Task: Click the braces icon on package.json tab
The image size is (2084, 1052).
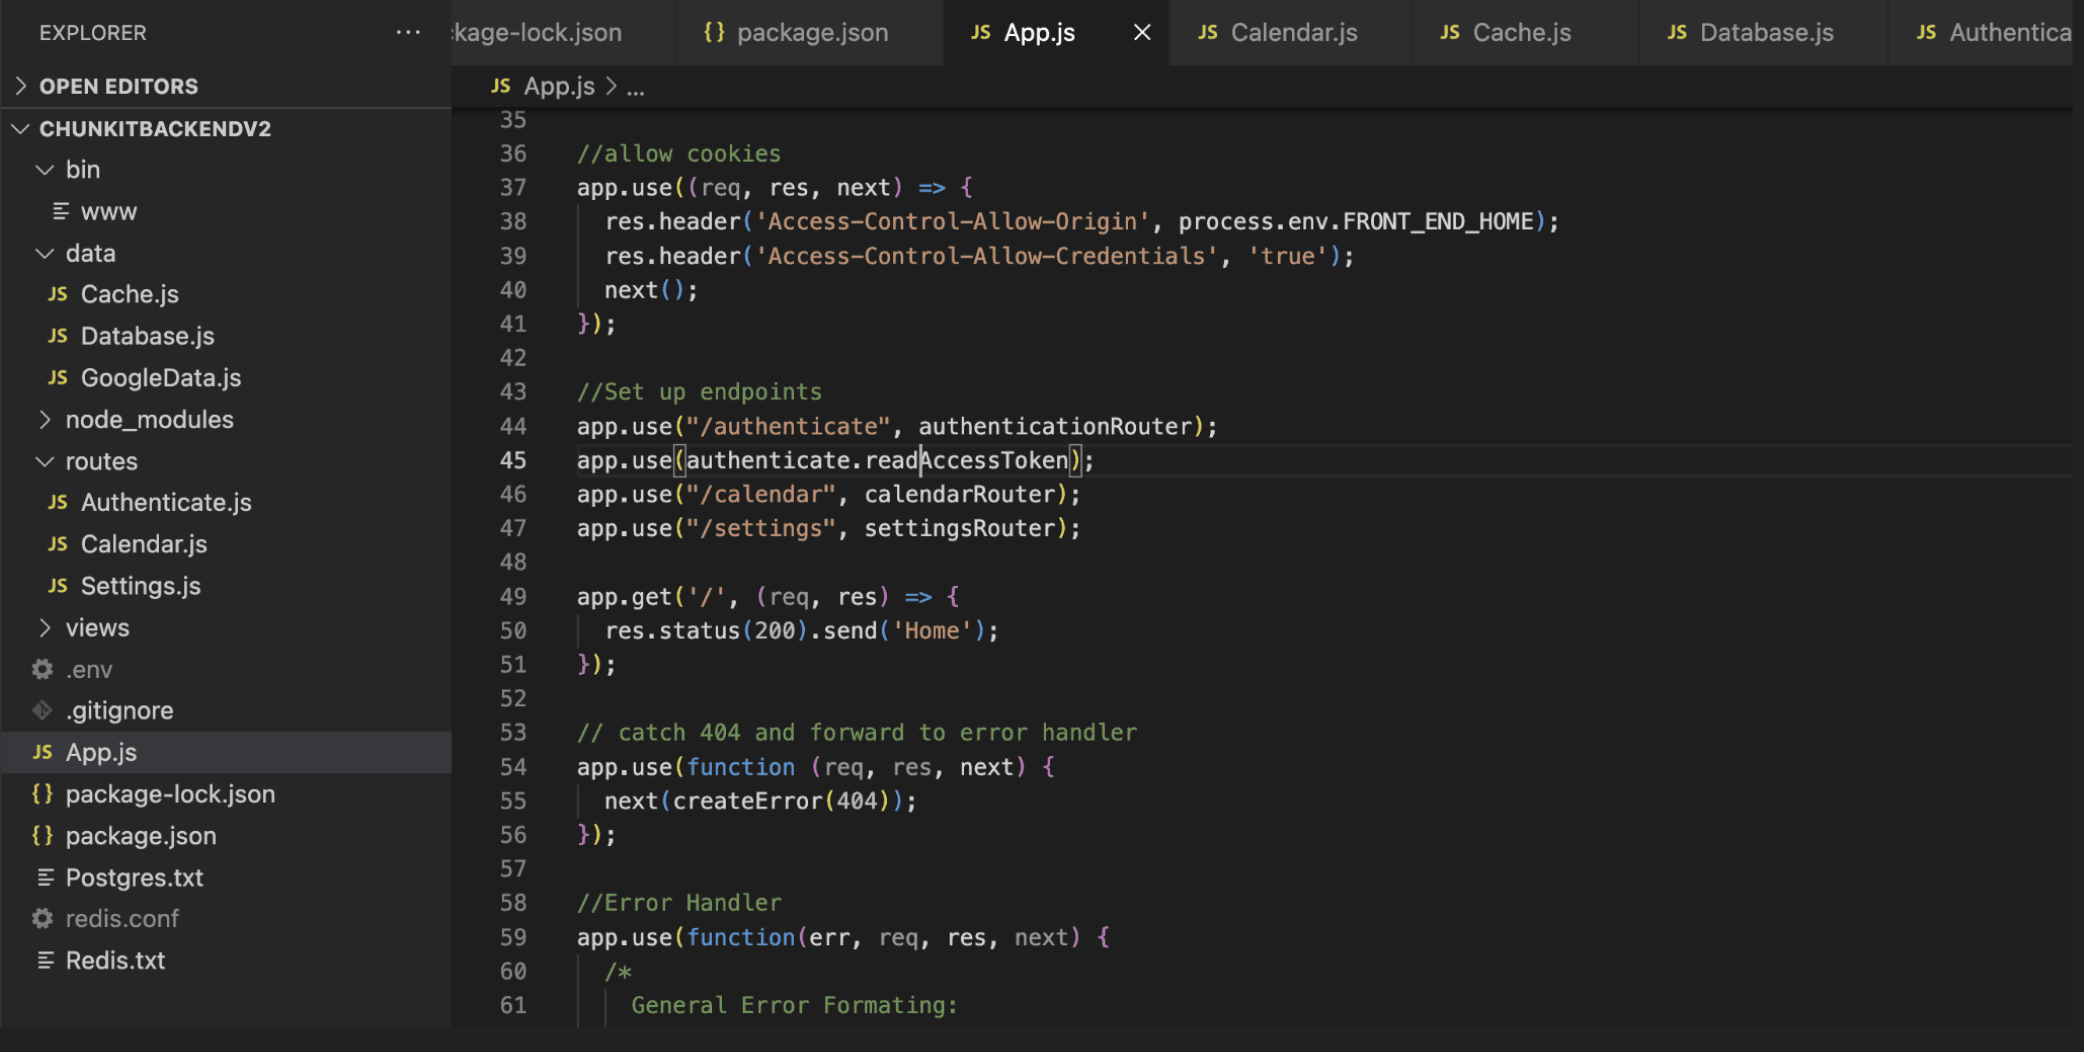Action: pyautogui.click(x=714, y=32)
